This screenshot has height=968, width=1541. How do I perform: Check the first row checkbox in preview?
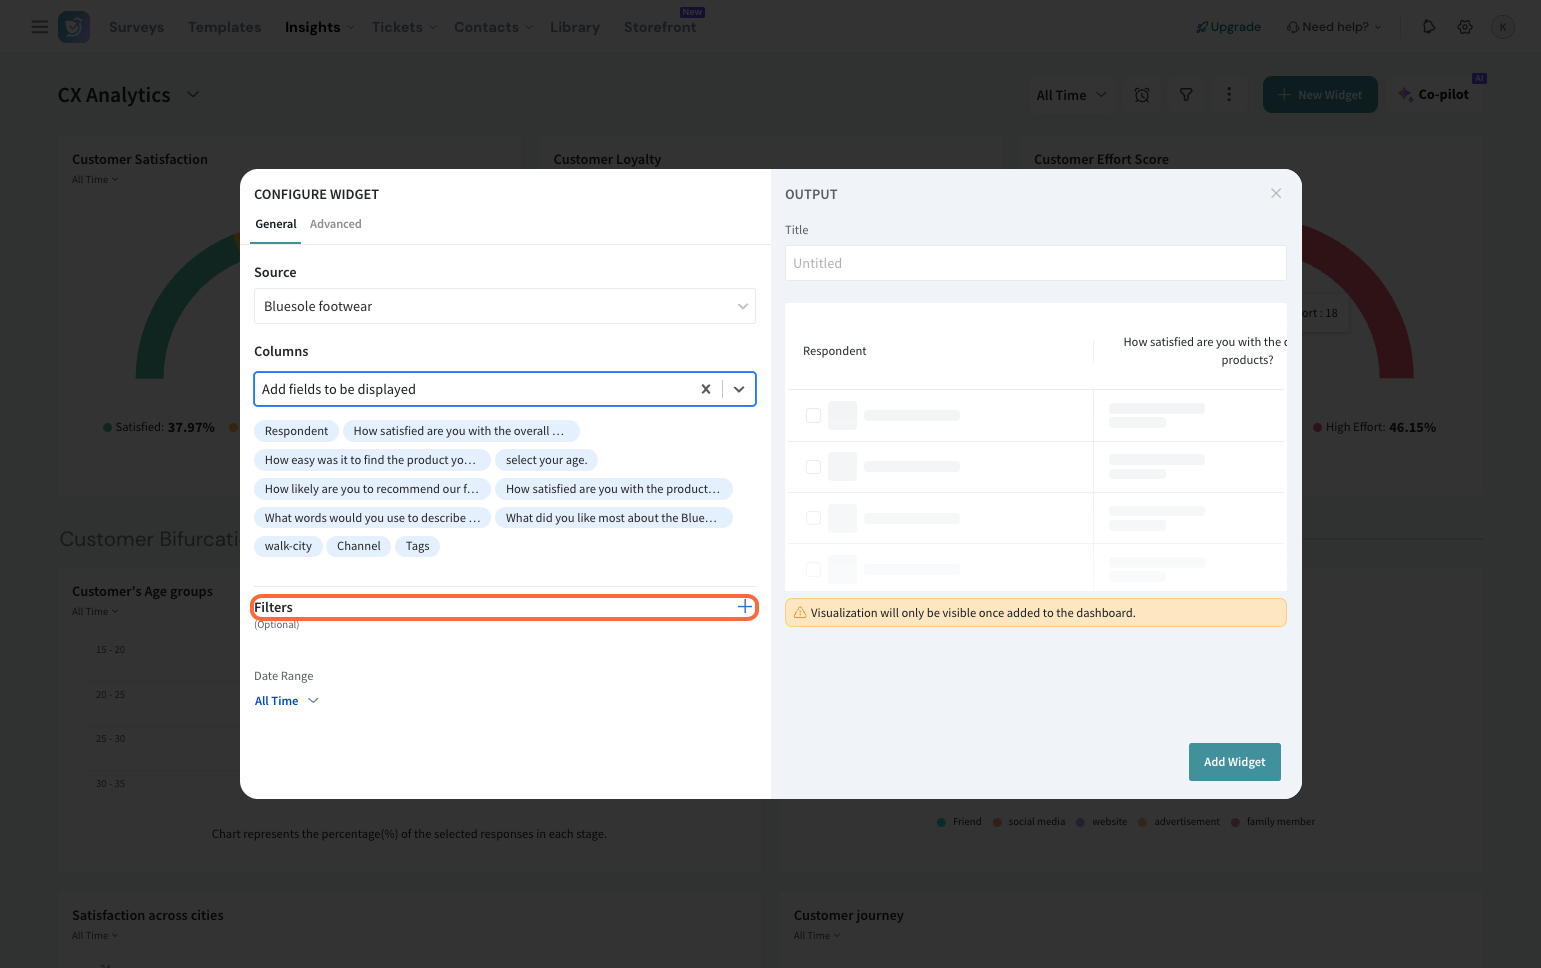coord(813,415)
